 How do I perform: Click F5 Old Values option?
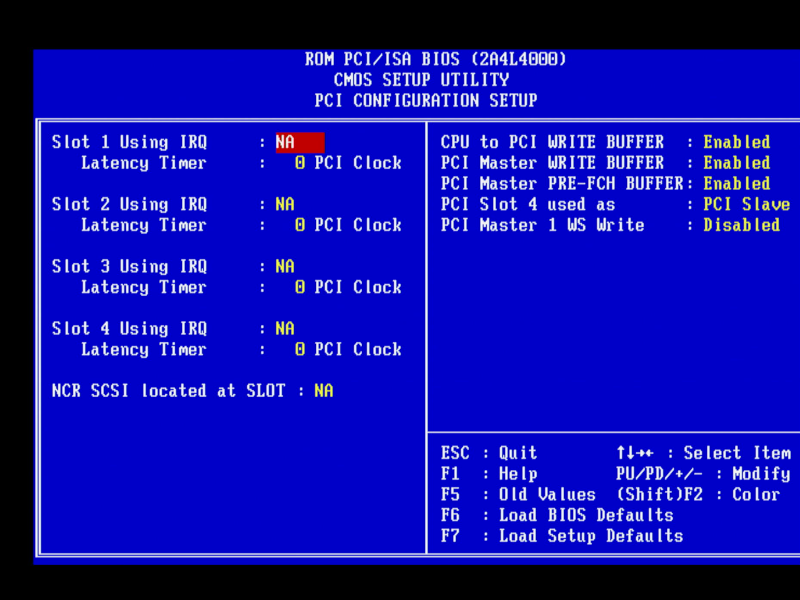click(518, 495)
